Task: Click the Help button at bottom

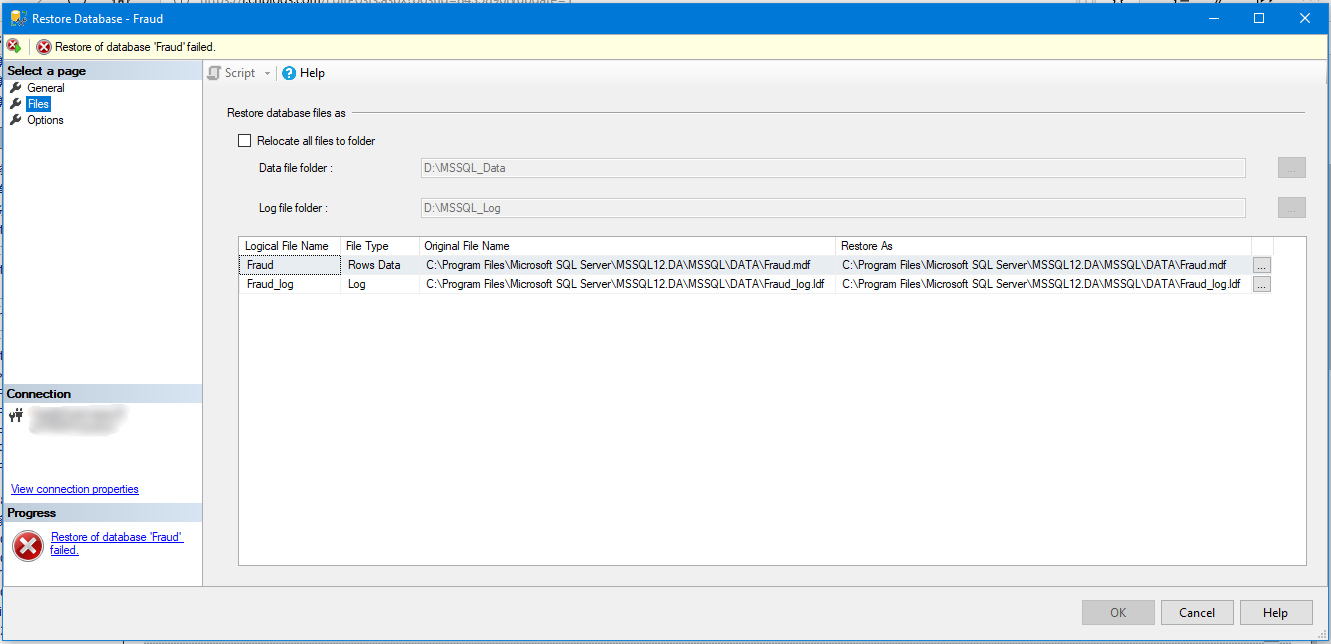Action: coord(1275,613)
